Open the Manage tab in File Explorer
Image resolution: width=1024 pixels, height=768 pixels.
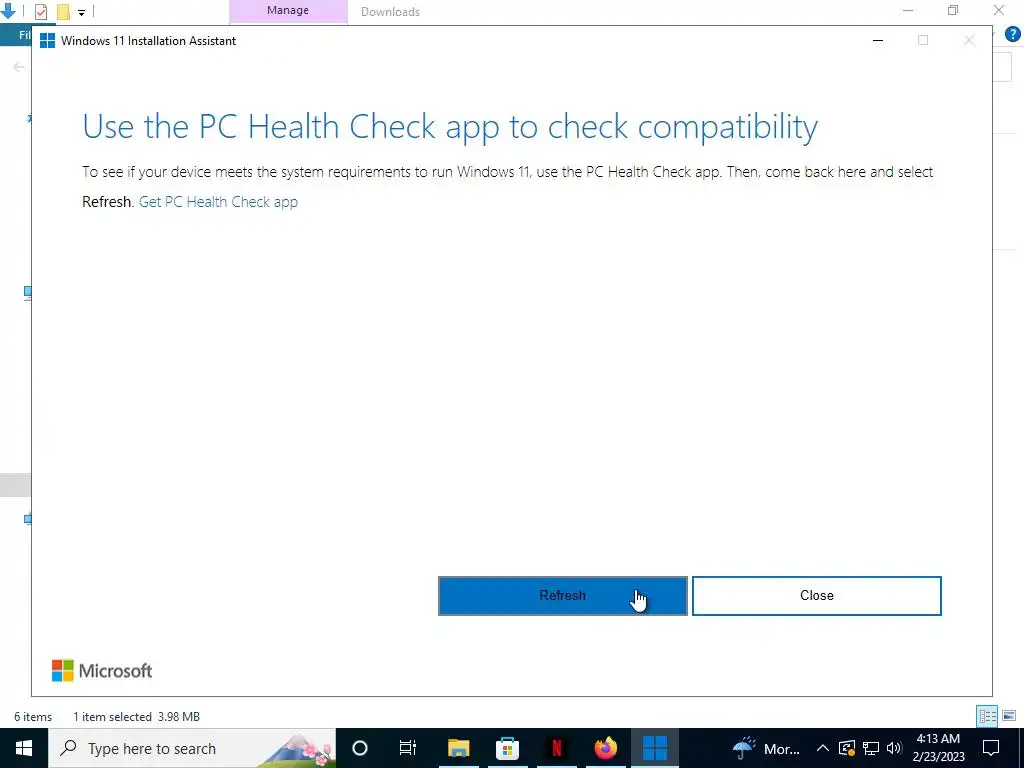click(288, 11)
